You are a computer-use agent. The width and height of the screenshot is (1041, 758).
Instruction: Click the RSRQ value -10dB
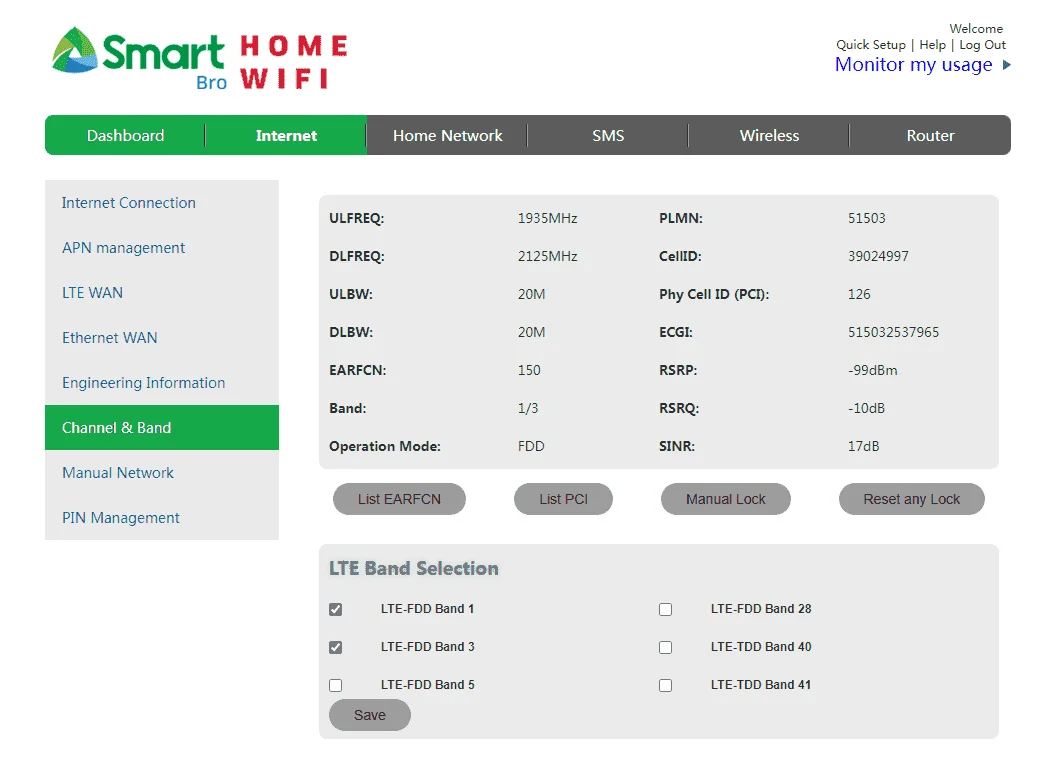[866, 408]
